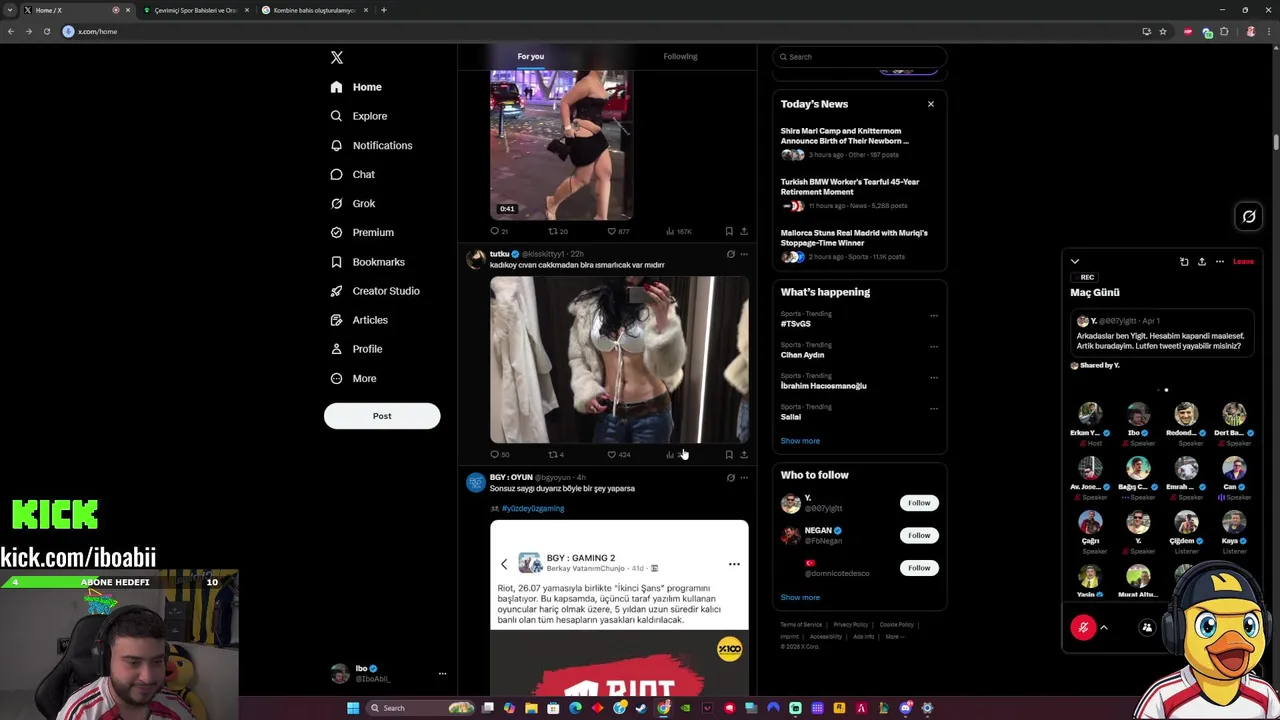Collapse the Maç Günü Space panel
This screenshot has width=1280, height=720.
(1075, 262)
